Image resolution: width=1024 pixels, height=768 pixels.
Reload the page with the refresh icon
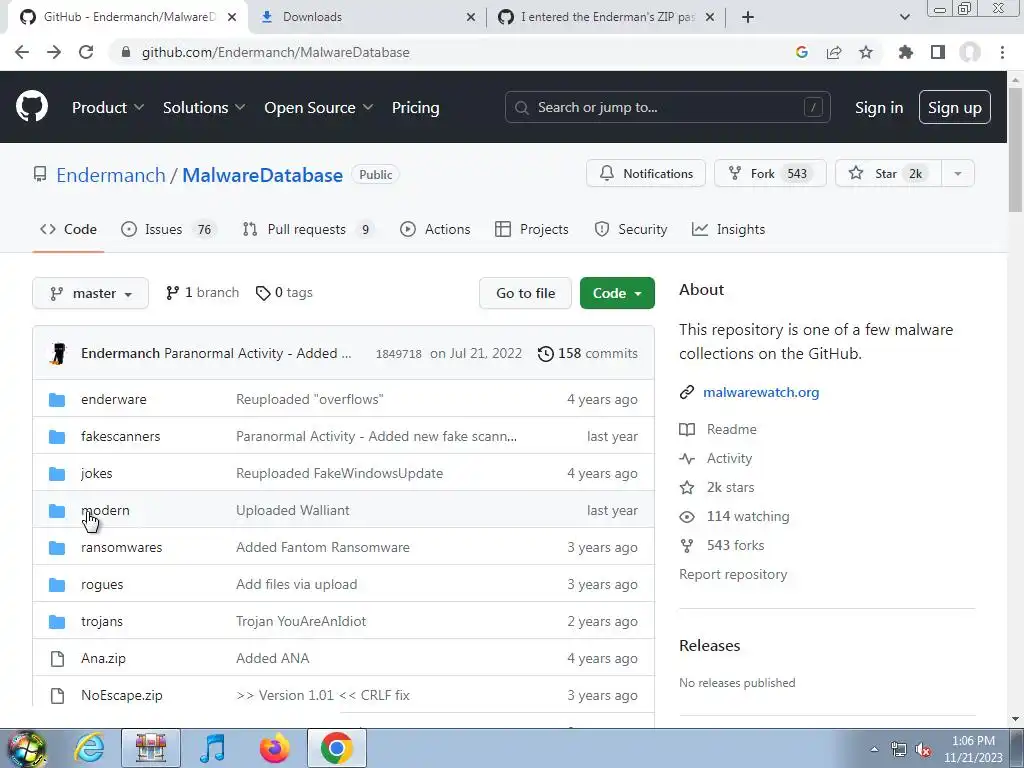(x=86, y=52)
